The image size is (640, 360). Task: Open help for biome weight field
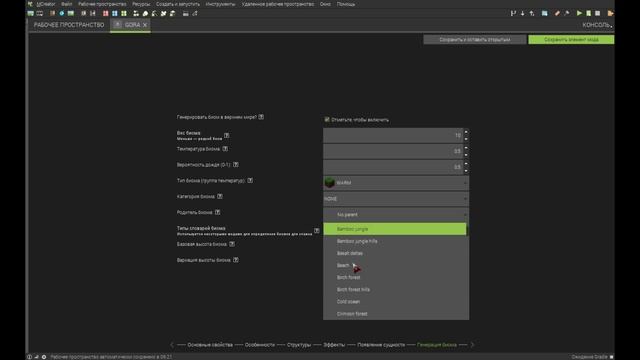coord(227,135)
